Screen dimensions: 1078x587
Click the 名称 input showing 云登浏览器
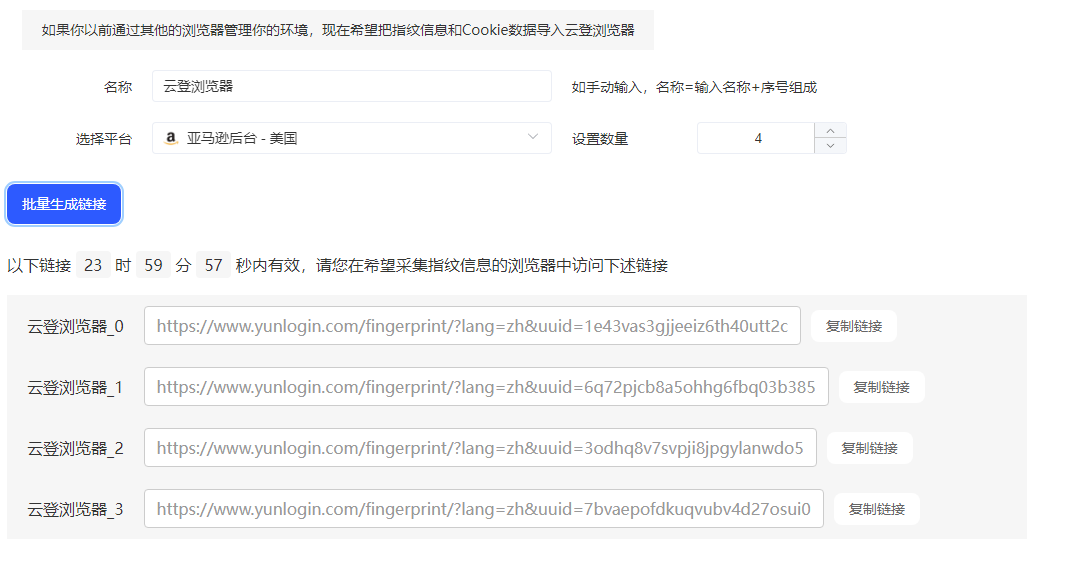351,86
